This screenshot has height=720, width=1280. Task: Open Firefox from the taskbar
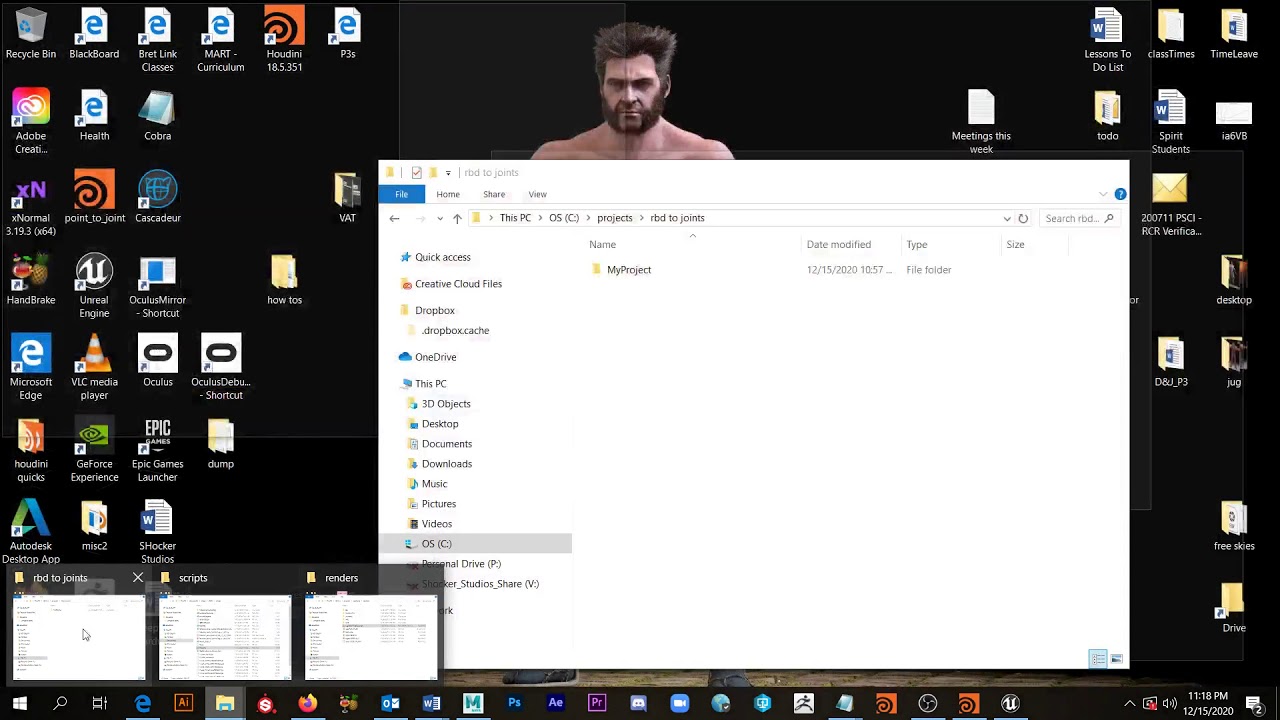click(307, 704)
